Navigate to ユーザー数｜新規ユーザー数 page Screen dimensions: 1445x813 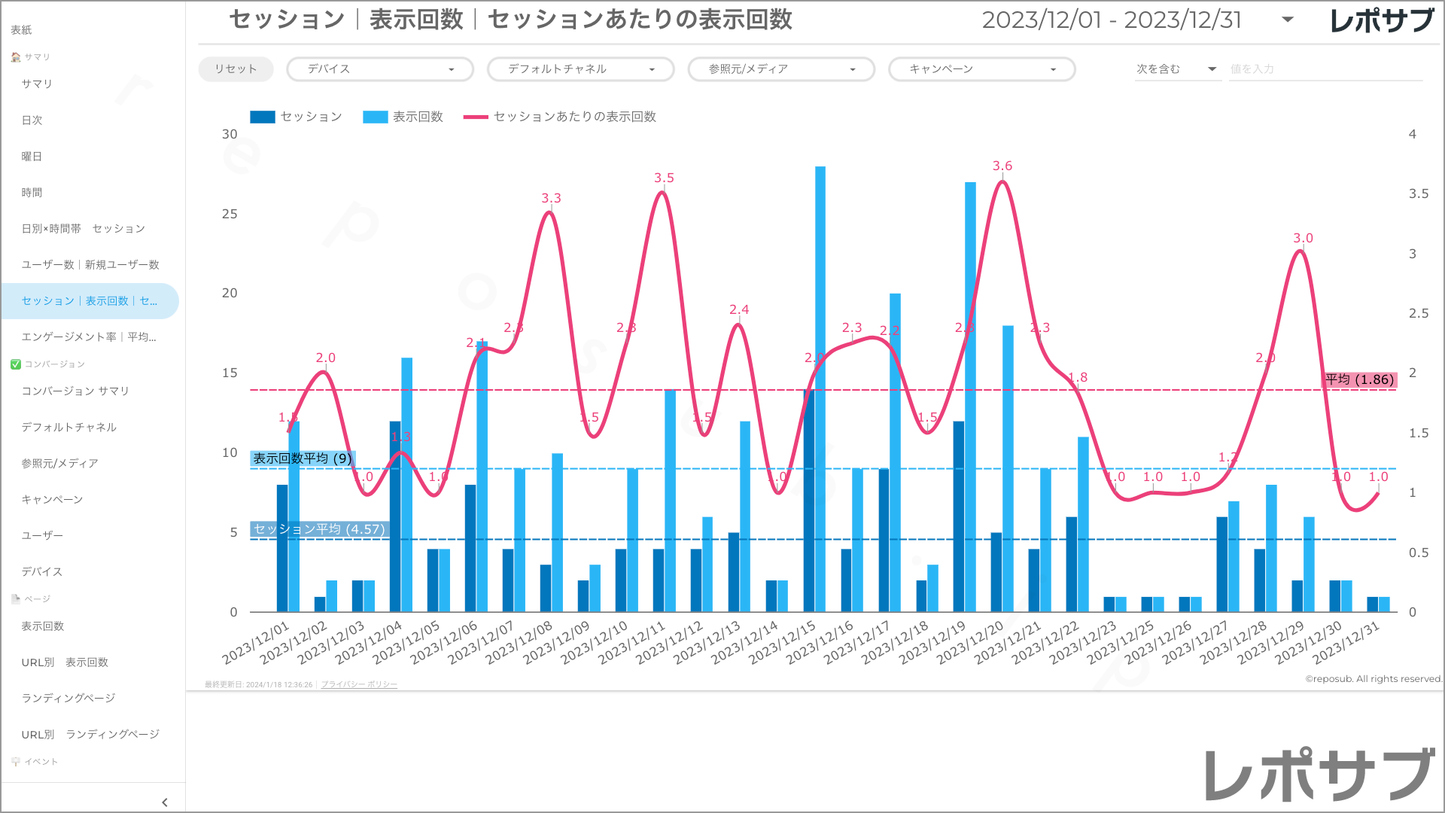click(x=90, y=265)
